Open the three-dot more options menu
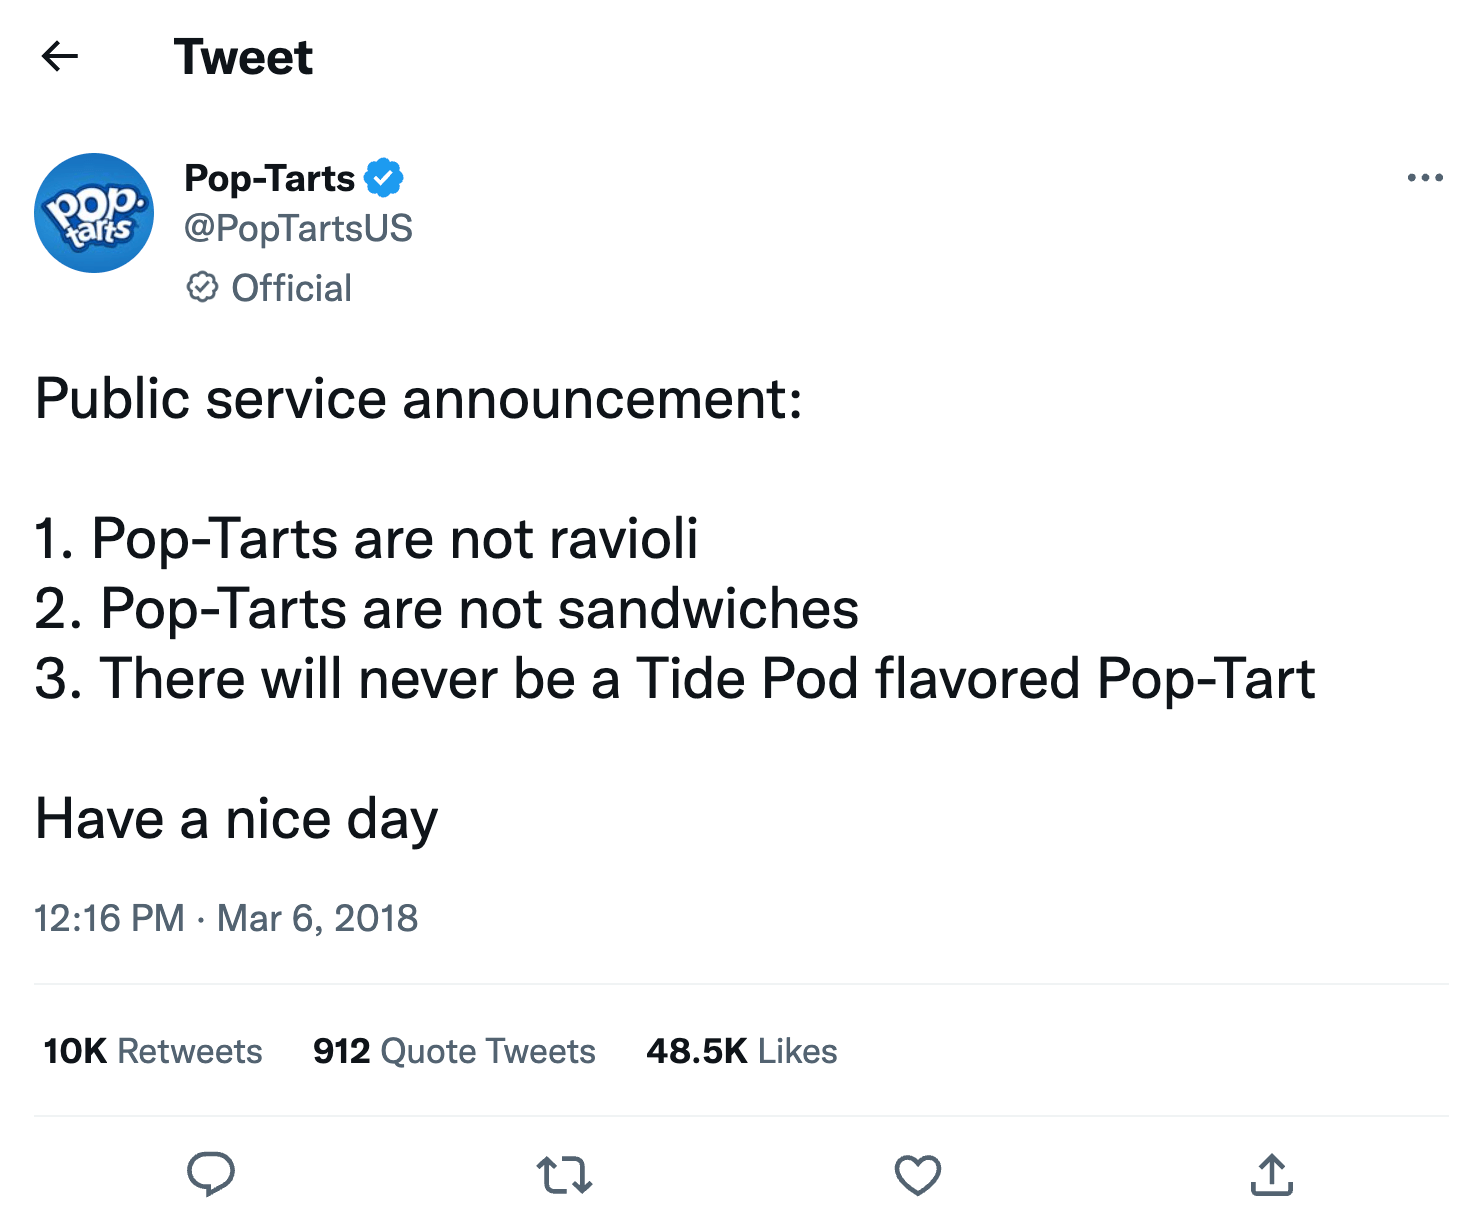Image resolution: width=1476 pixels, height=1232 pixels. (1424, 178)
